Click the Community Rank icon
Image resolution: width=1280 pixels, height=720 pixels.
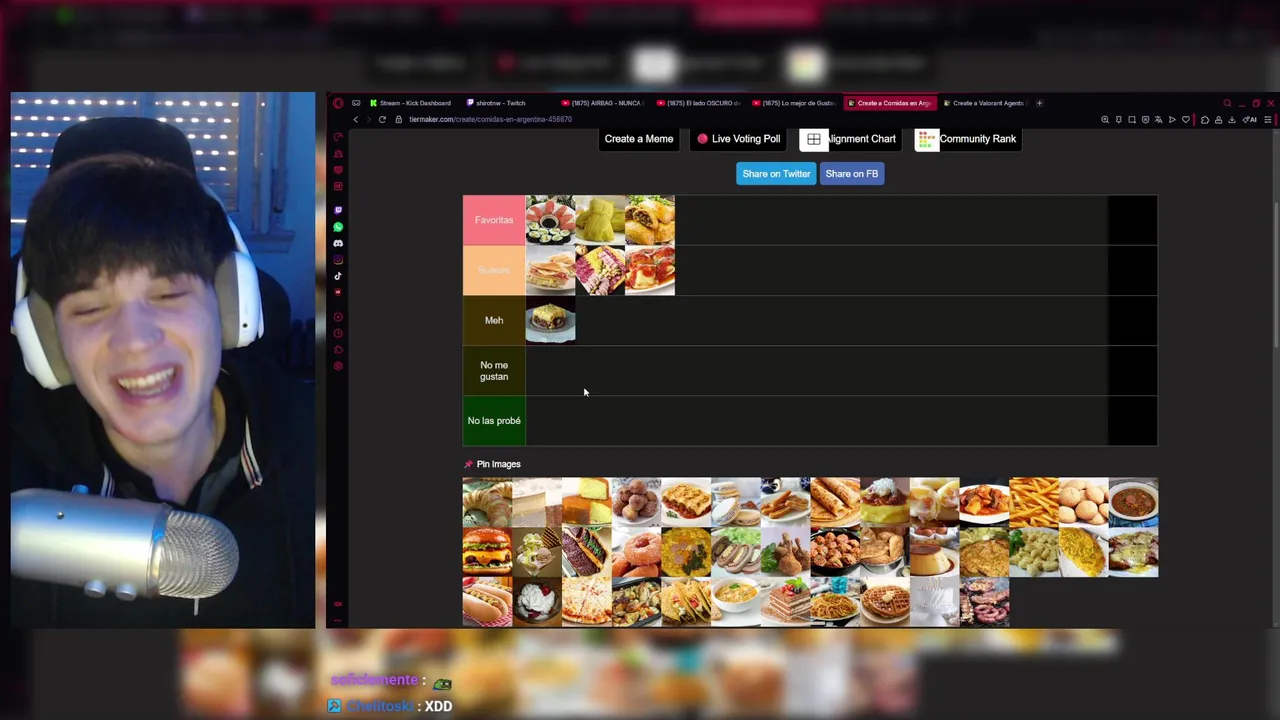pos(927,139)
